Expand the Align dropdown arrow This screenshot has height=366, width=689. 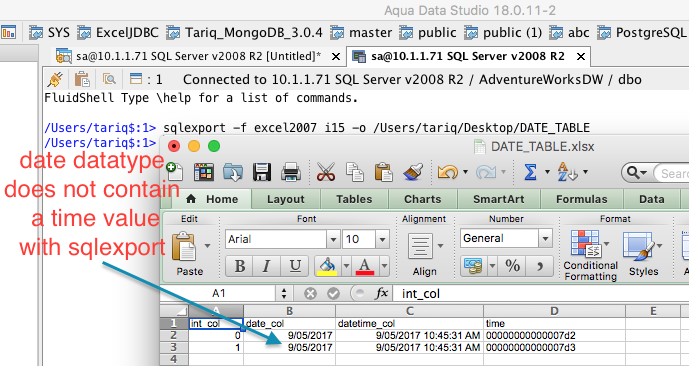click(439, 246)
